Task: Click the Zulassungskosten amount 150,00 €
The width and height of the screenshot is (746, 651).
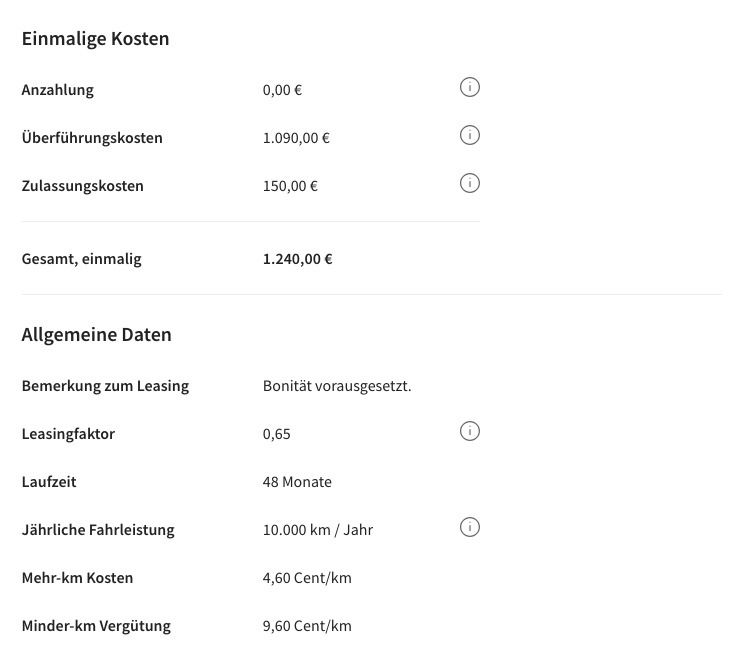Action: 290,186
